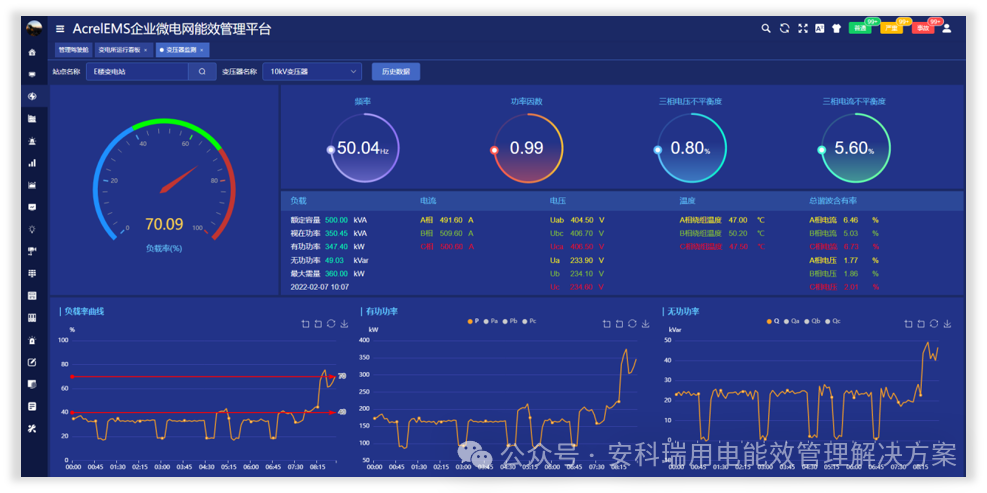
Task: Close the 变电所运行看板 tab
Action: coord(145,50)
